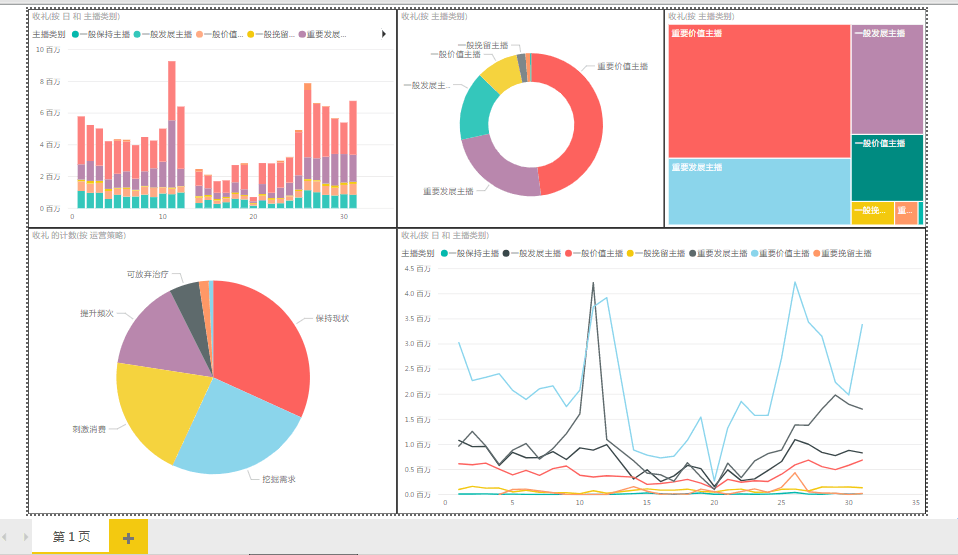The image size is (958, 555).
Task: Open the 第 1 页 page tab
Action: click(71, 537)
